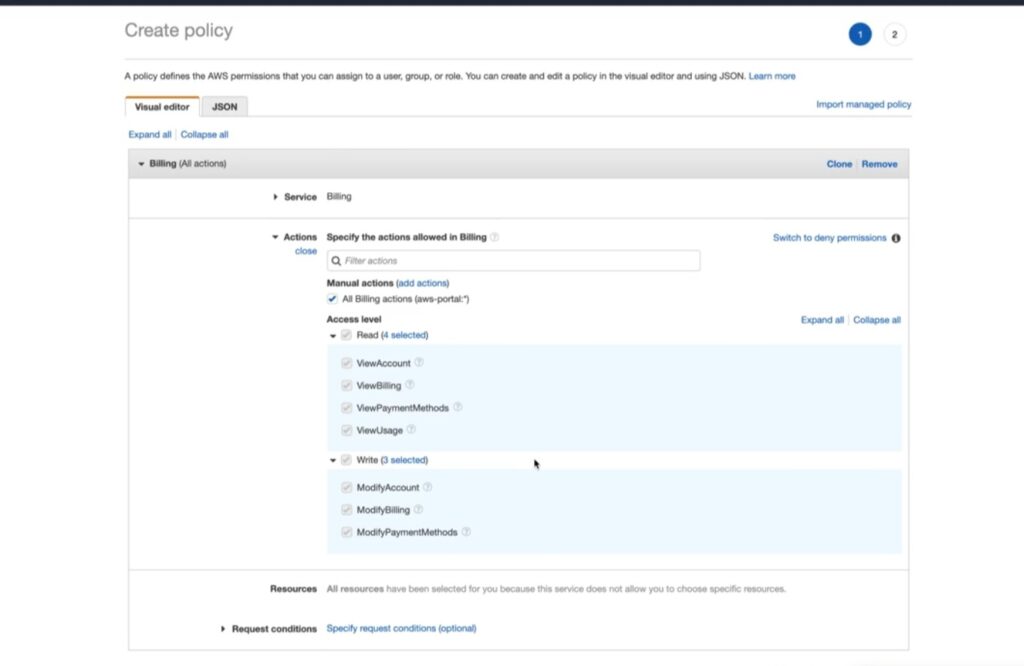Toggle the ViewUsage checkbox
The height and width of the screenshot is (666, 1024).
click(x=346, y=430)
